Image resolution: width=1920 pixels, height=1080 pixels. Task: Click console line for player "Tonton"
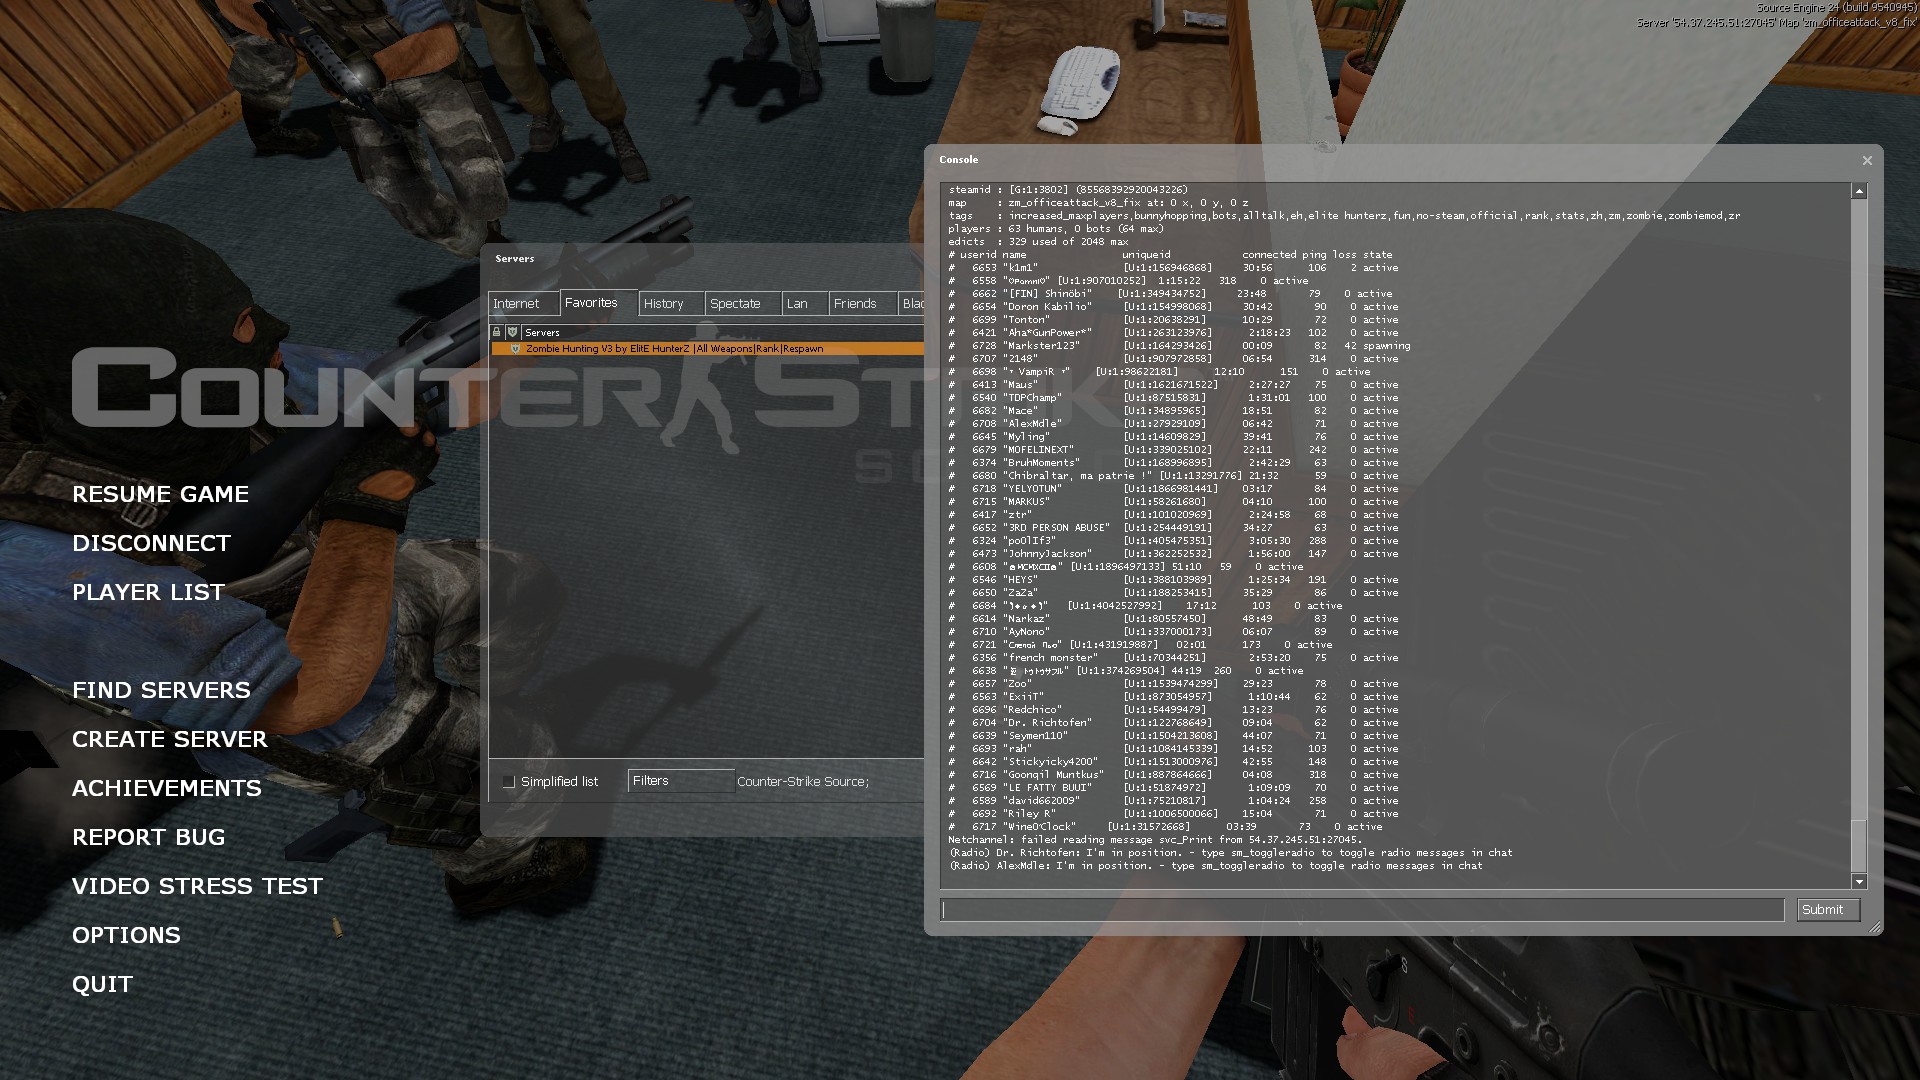pos(1174,320)
